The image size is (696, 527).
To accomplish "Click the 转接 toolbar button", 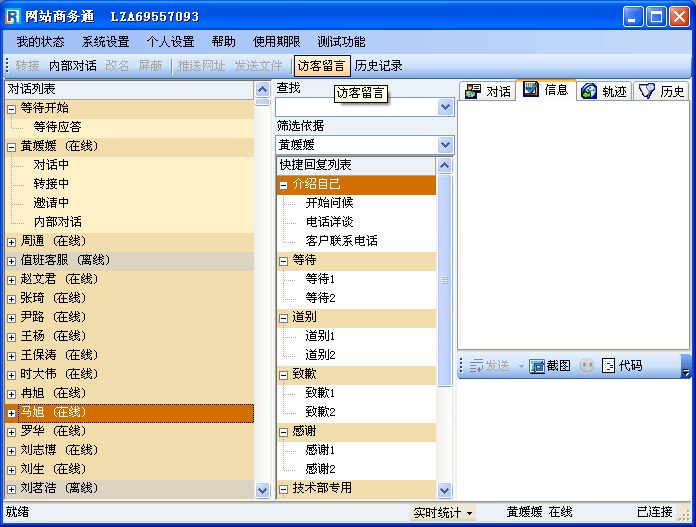I will tap(28, 66).
